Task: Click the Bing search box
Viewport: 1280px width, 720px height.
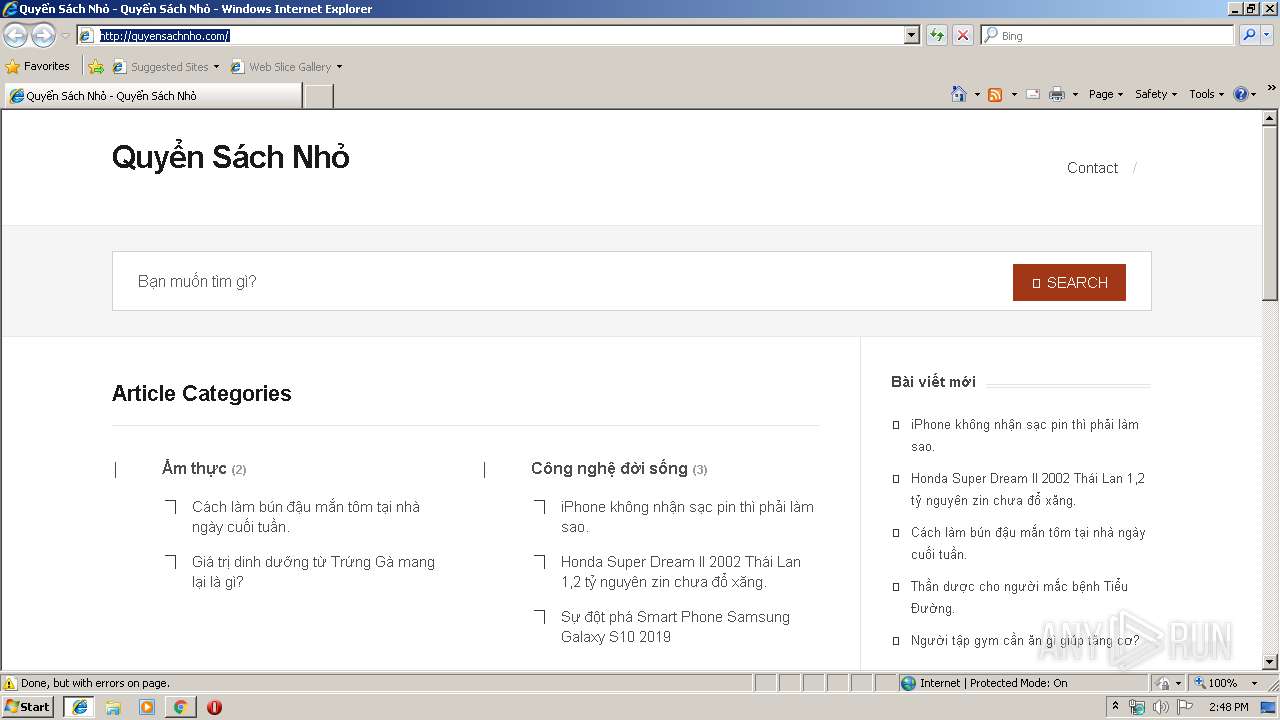Action: pos(1107,35)
